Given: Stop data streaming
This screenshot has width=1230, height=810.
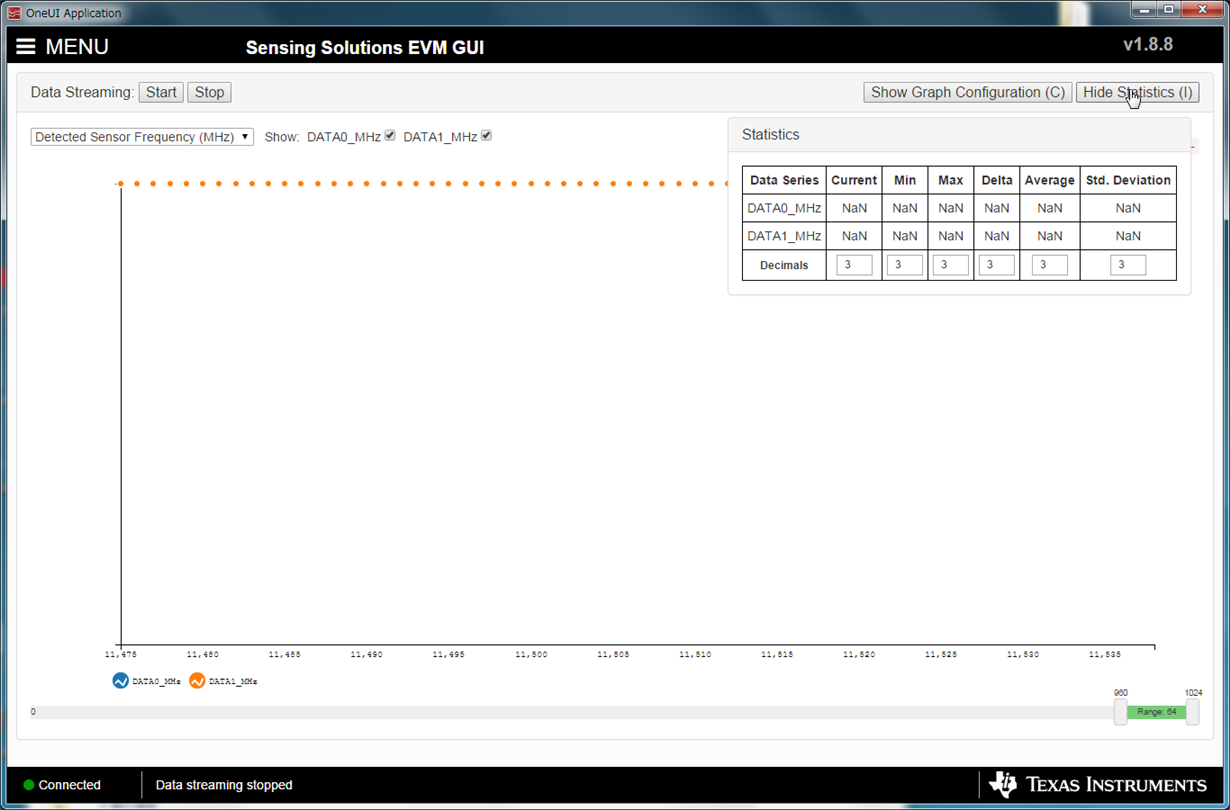Looking at the screenshot, I should (x=209, y=92).
